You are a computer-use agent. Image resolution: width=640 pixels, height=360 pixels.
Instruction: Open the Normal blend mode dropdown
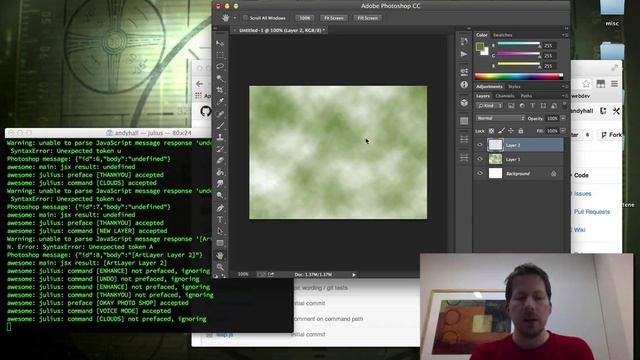[500, 118]
